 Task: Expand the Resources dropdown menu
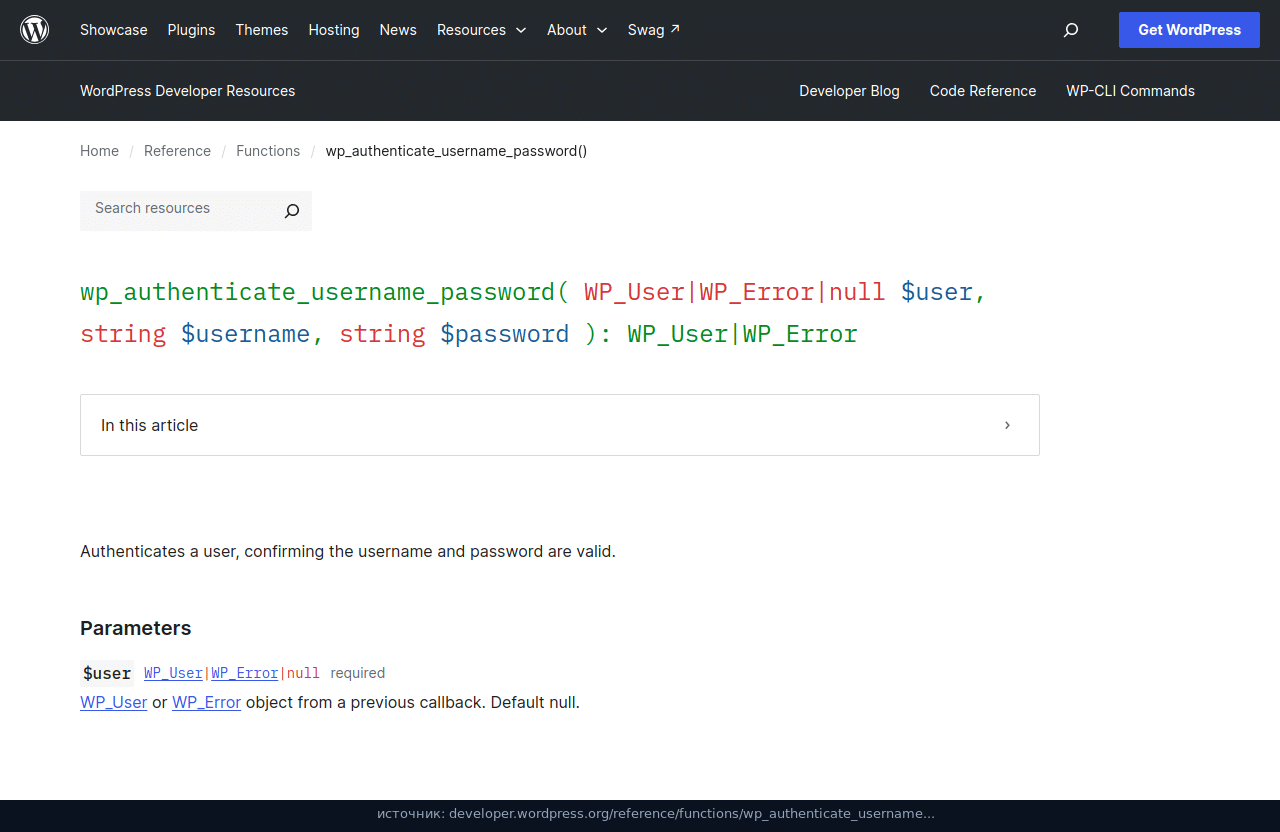click(x=482, y=30)
